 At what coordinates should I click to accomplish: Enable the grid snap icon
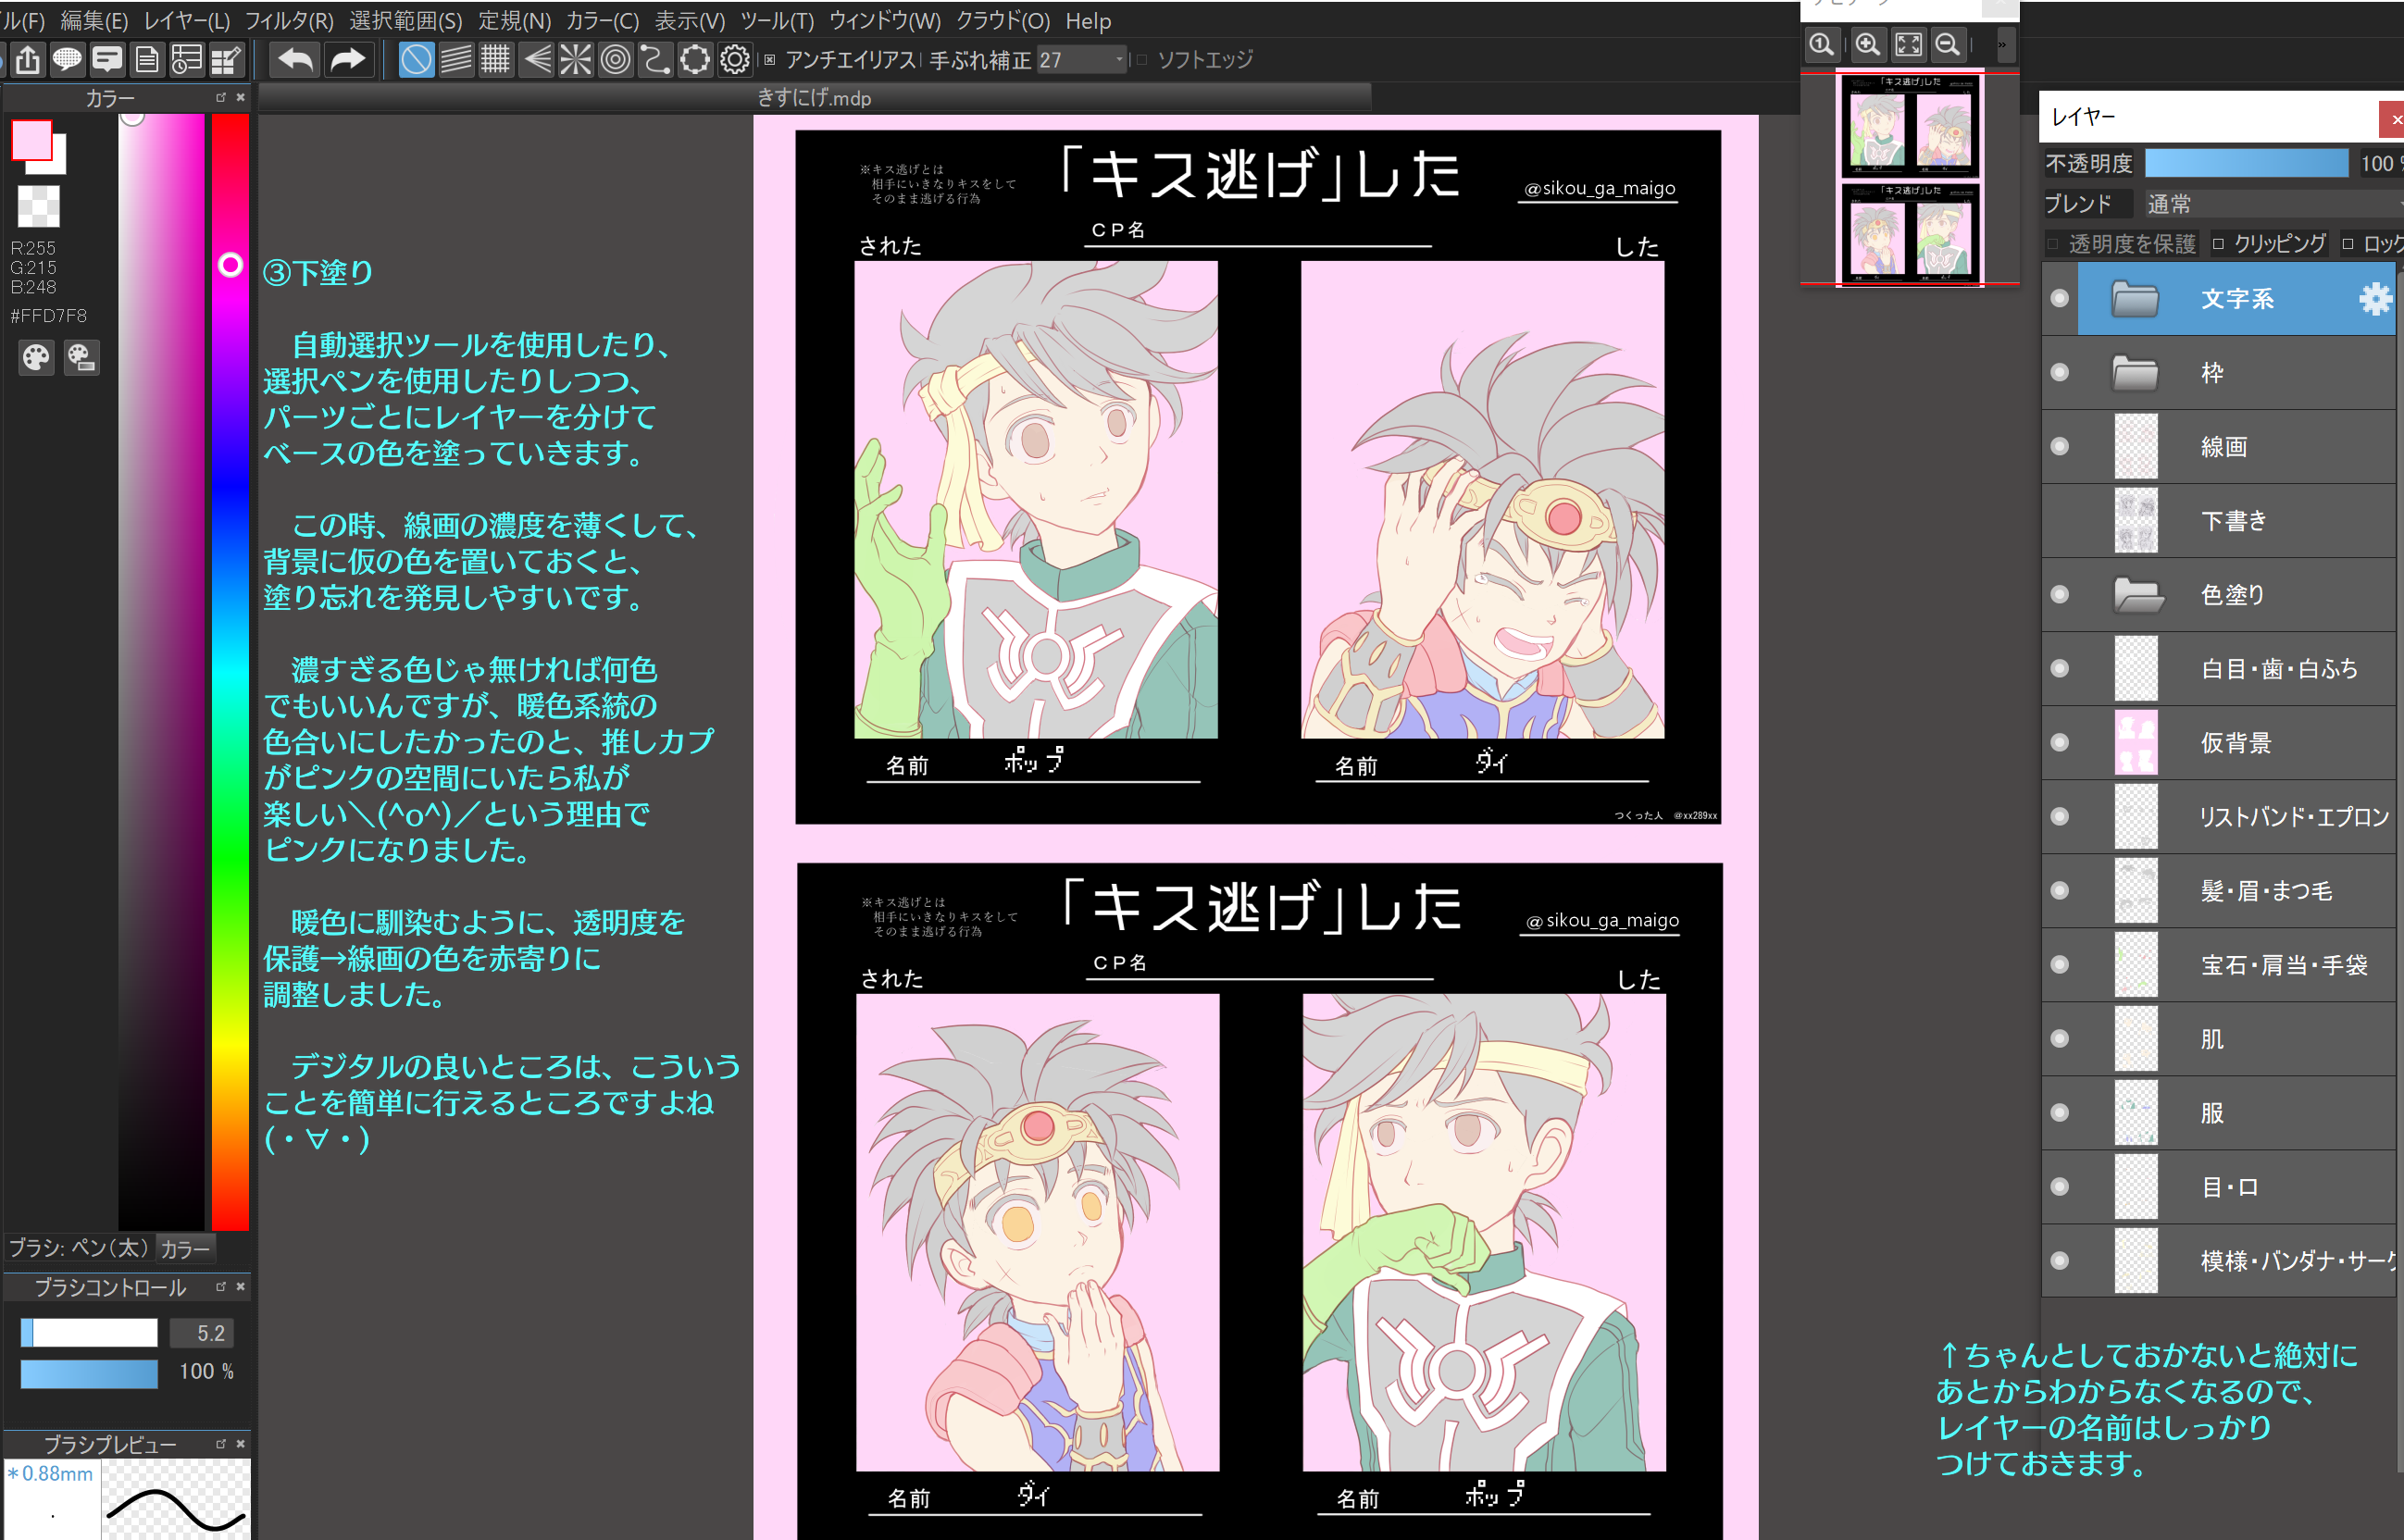[x=495, y=60]
